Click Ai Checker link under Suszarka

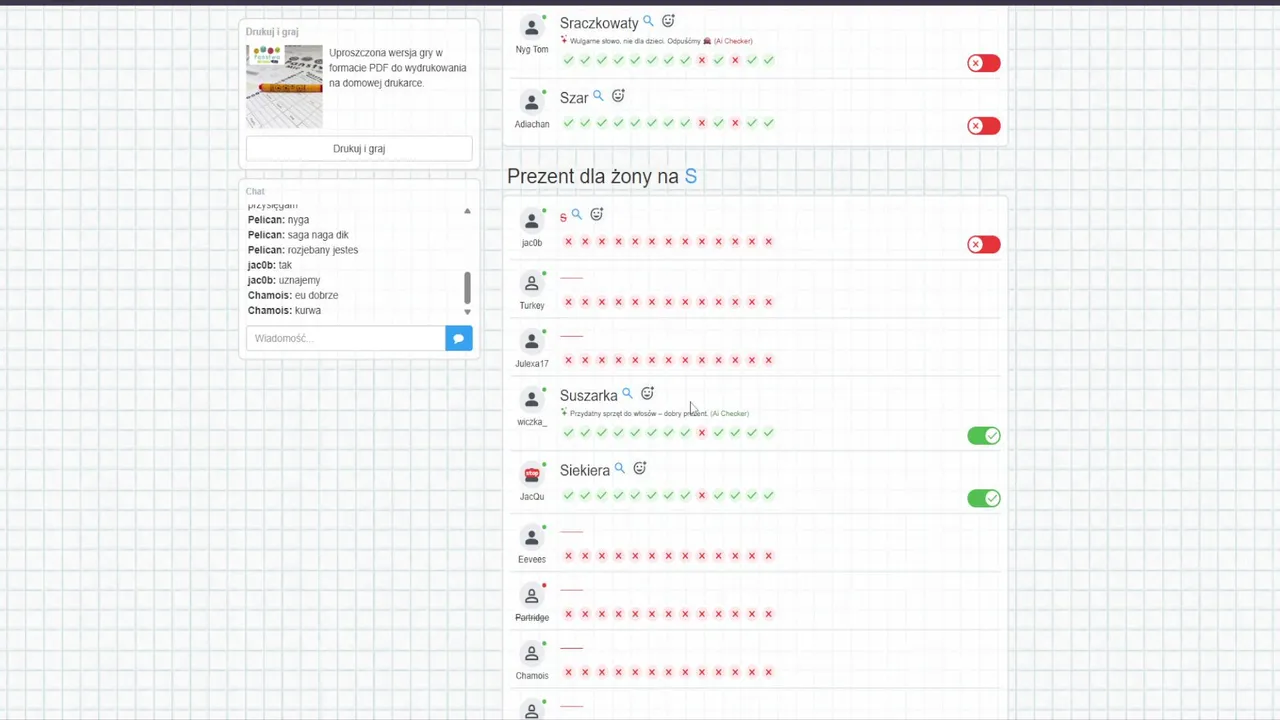tap(729, 413)
